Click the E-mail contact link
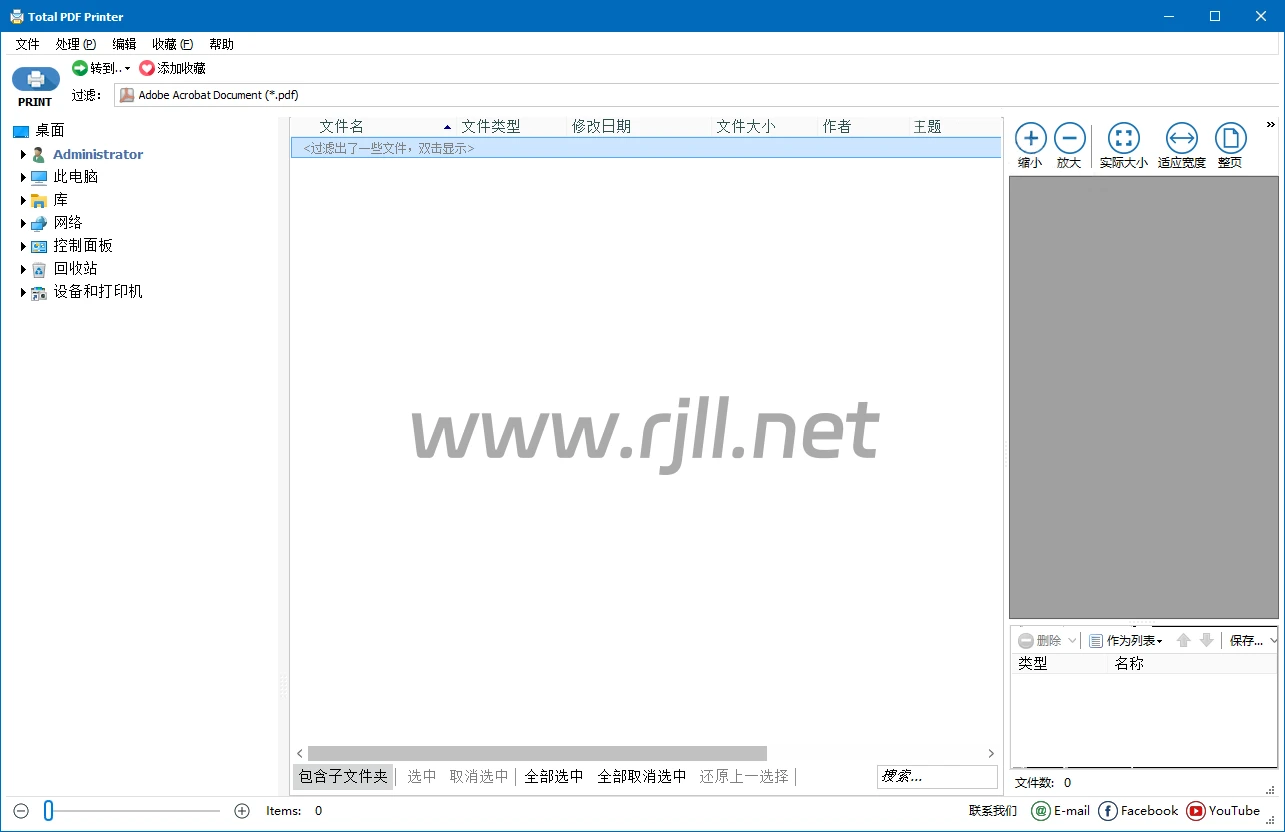The height and width of the screenshot is (832, 1285). 1061,811
